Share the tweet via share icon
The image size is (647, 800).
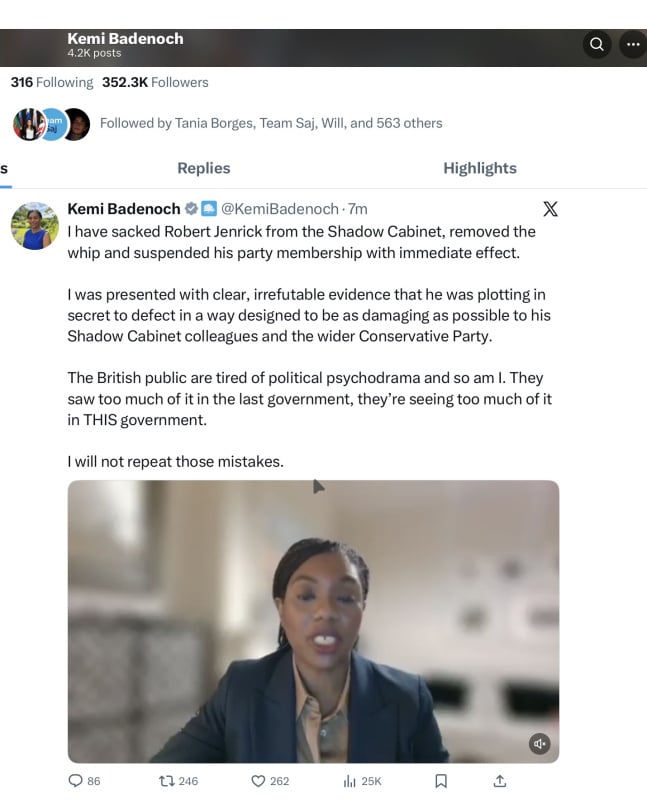point(500,781)
